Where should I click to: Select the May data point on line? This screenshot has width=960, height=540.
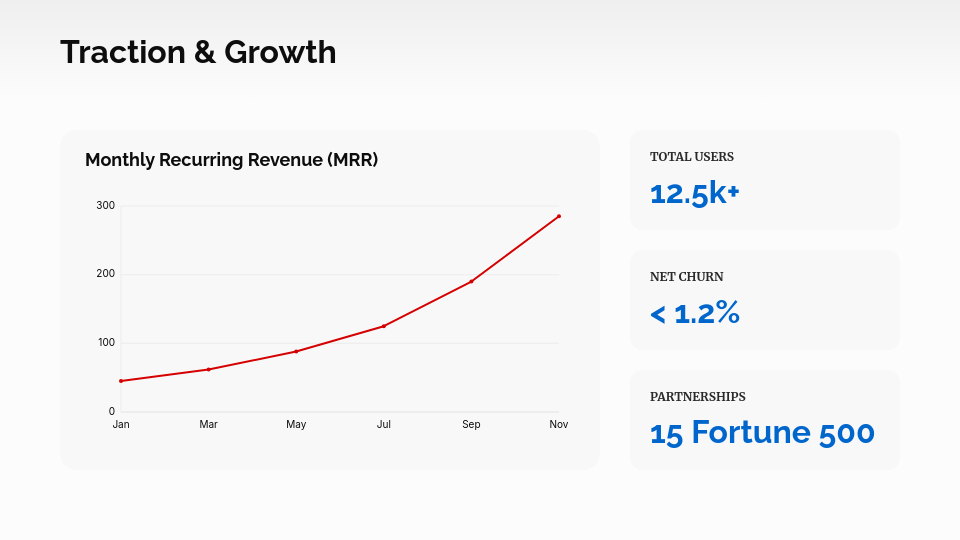(296, 351)
